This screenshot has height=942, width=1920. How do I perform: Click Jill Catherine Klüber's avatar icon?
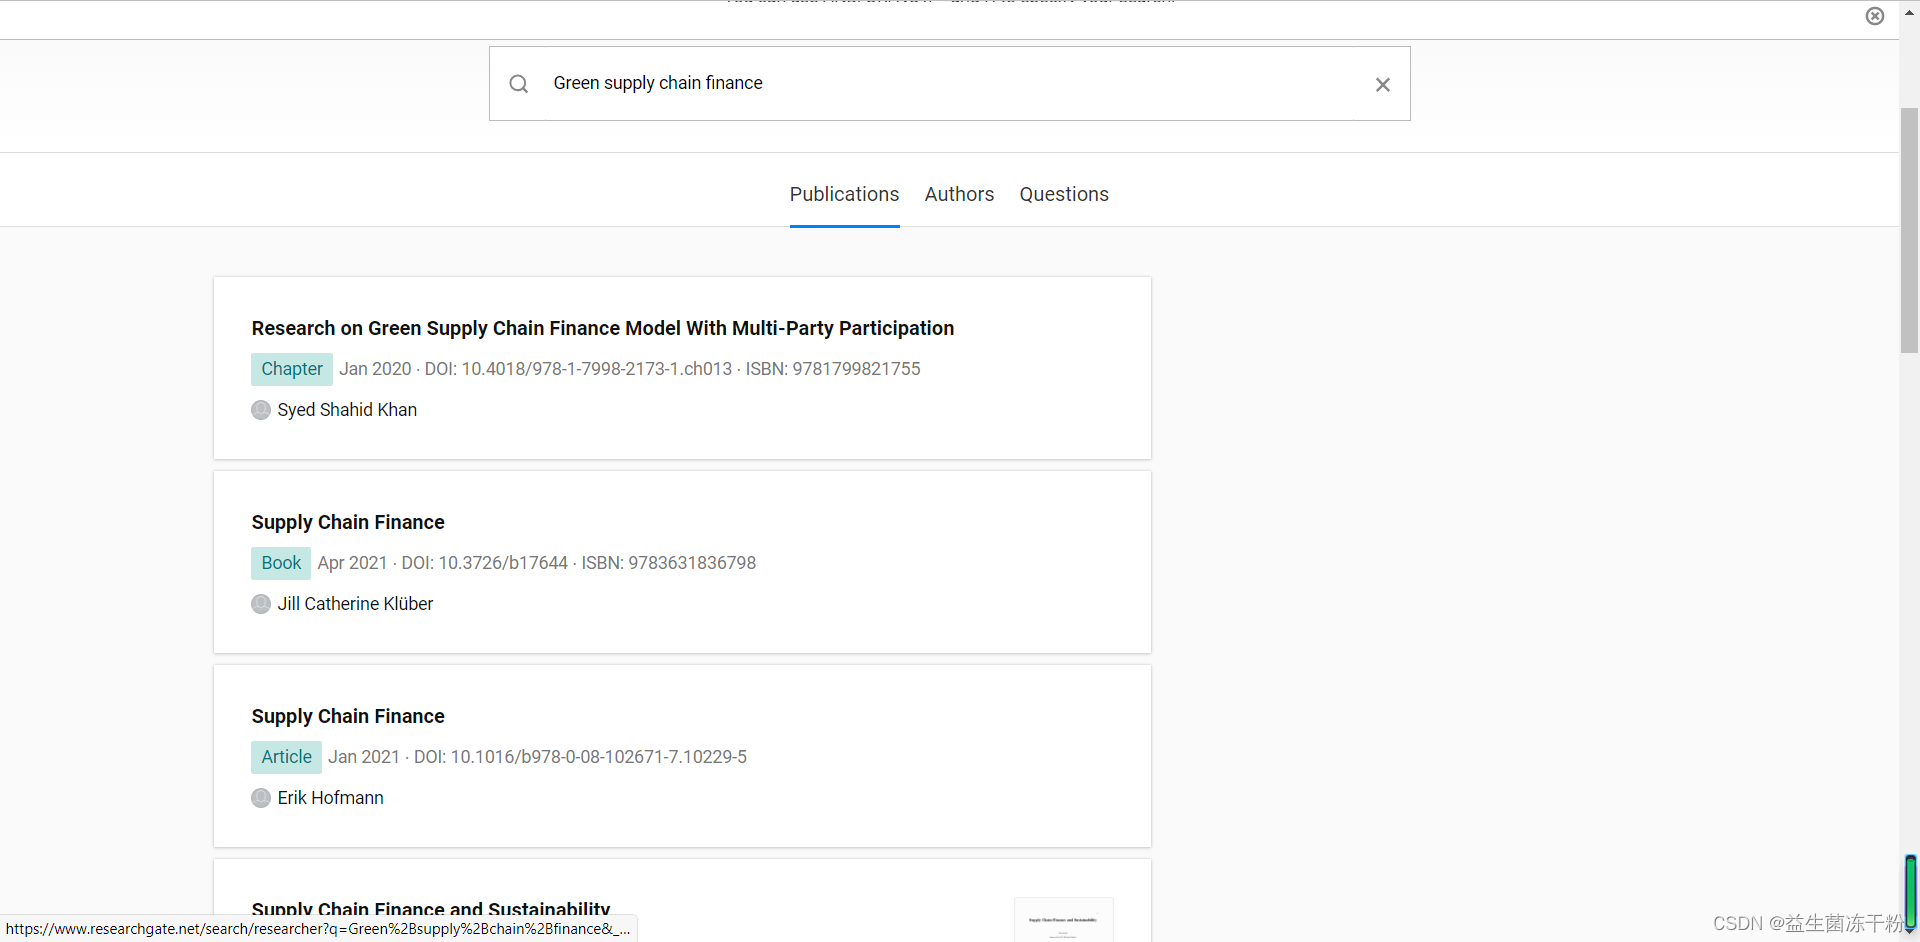coord(261,604)
